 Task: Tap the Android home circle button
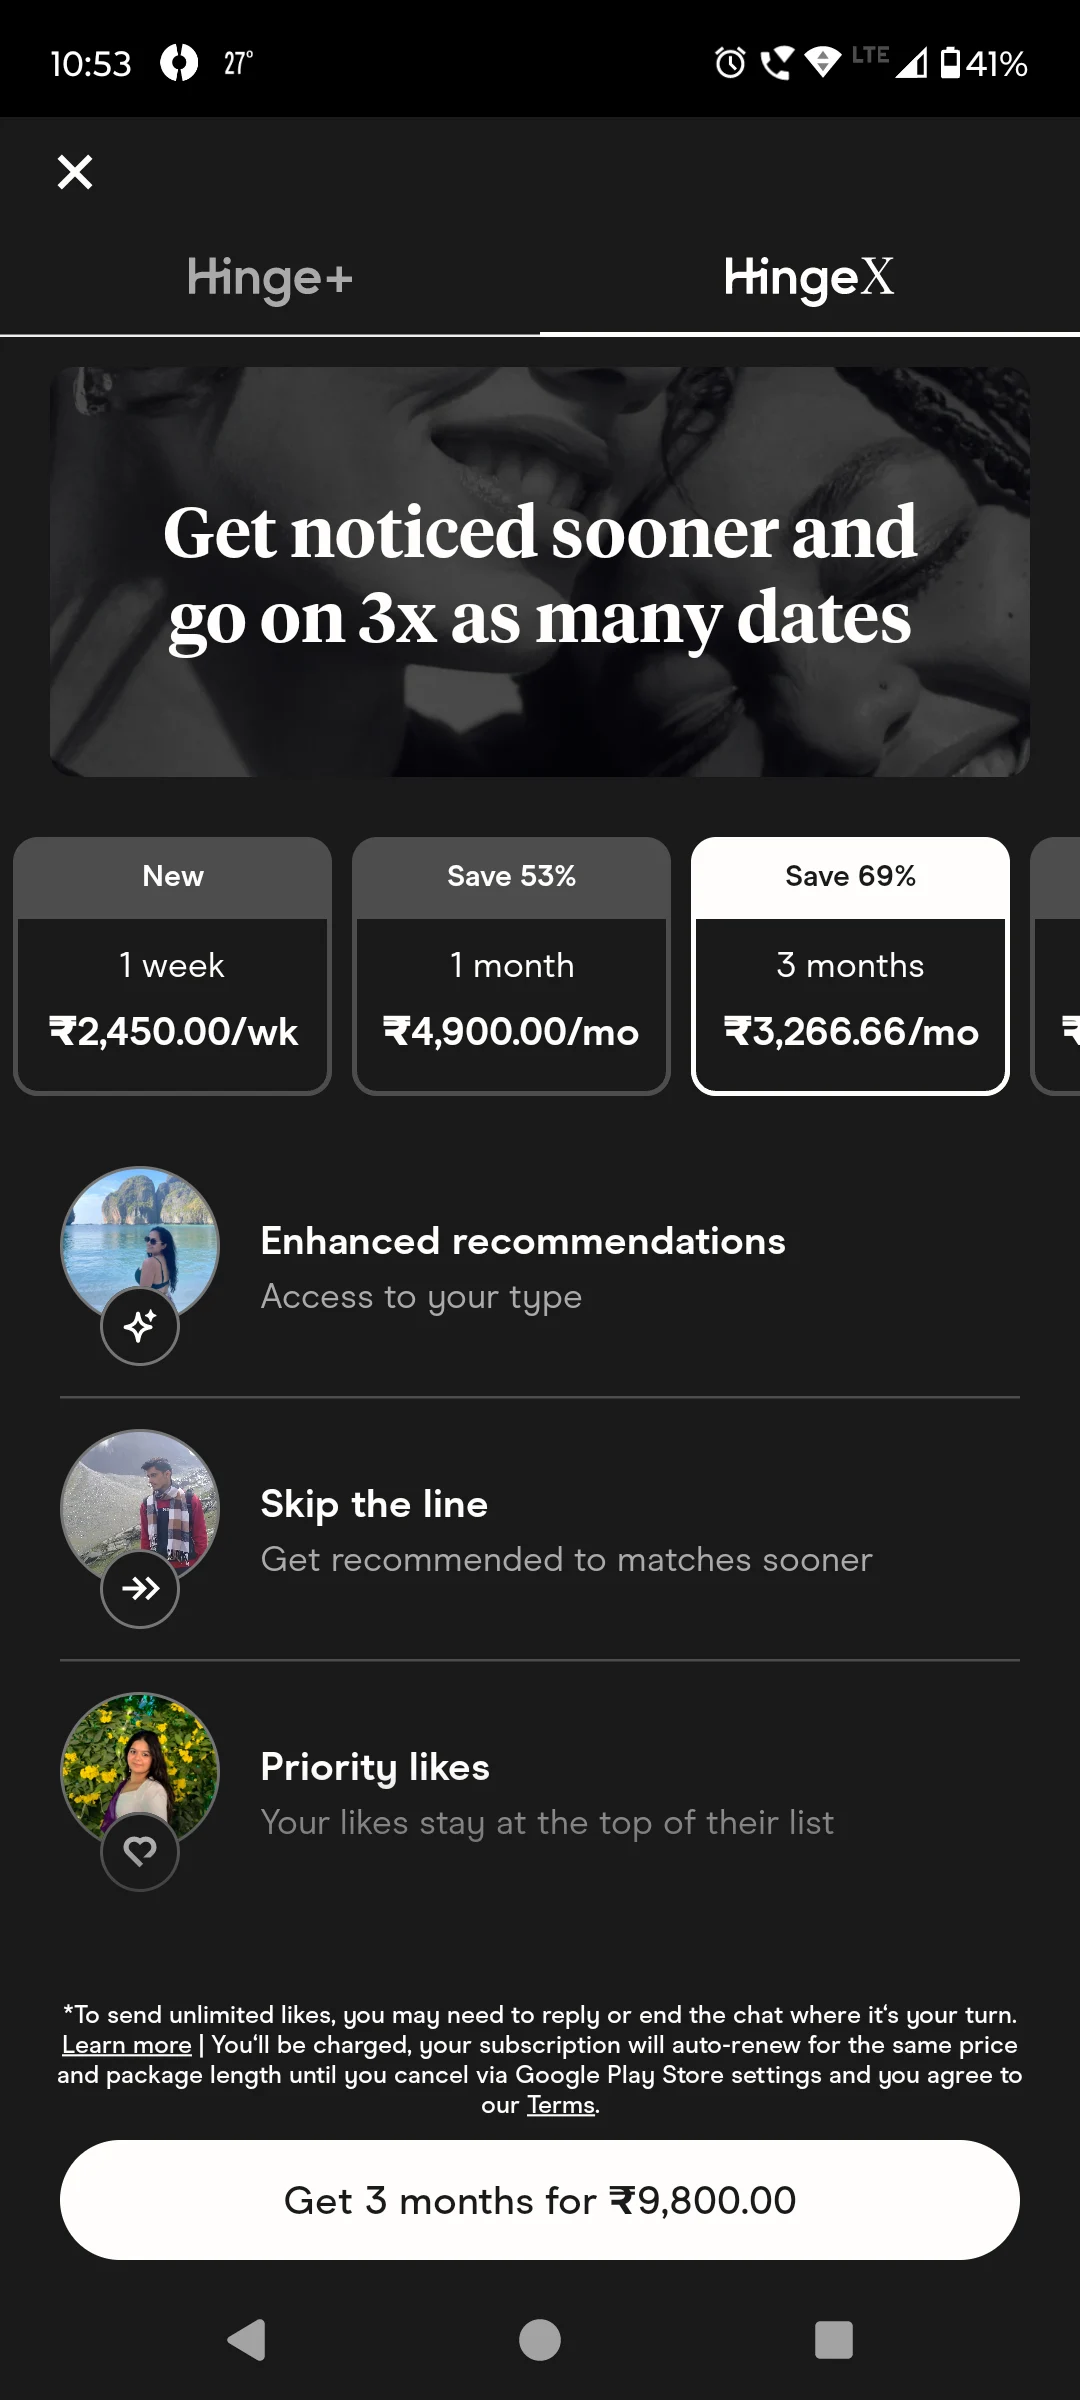[540, 2340]
